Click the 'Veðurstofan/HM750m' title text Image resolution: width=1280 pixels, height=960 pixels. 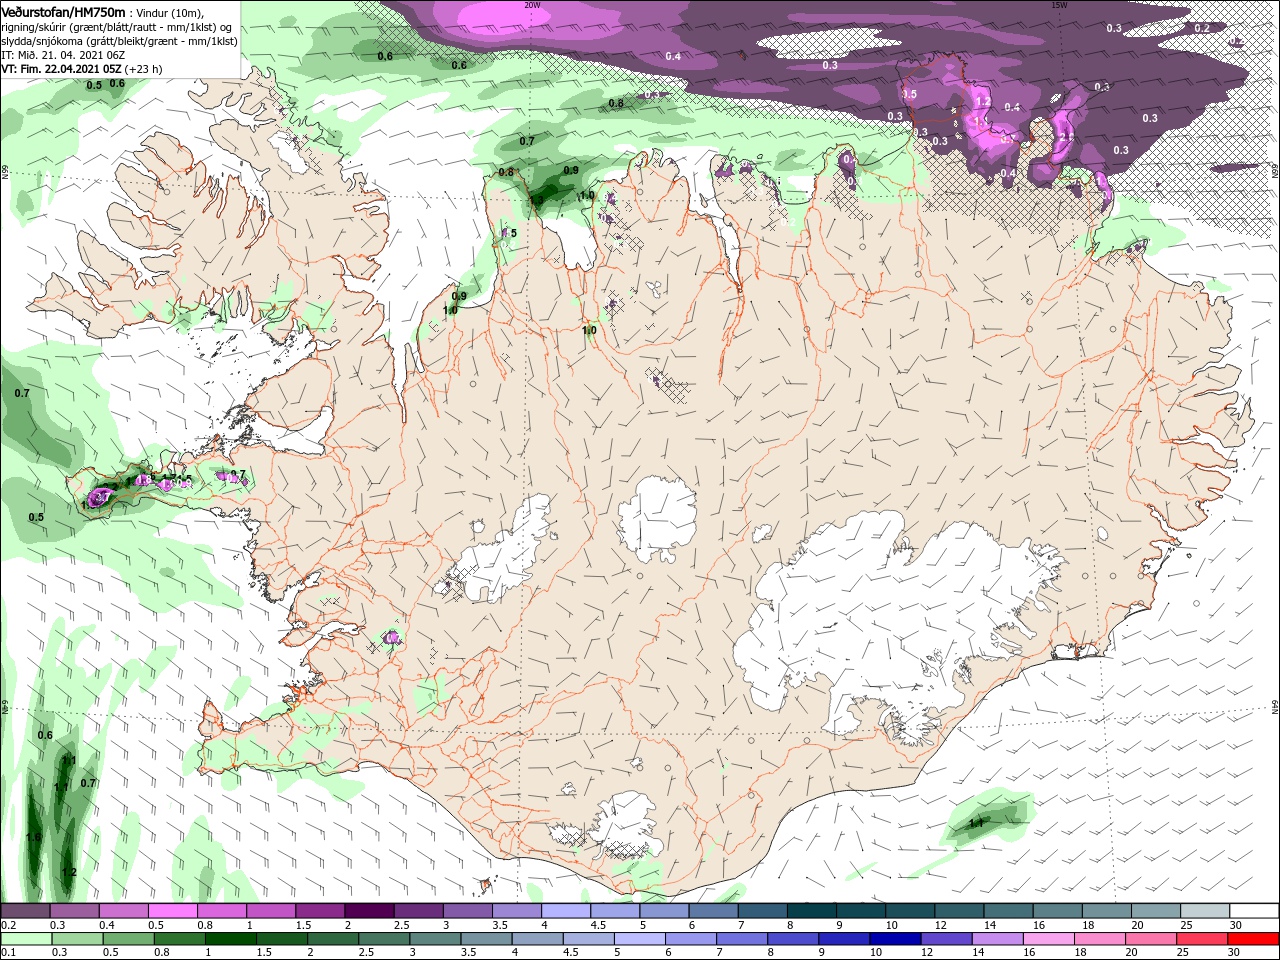[63, 12]
